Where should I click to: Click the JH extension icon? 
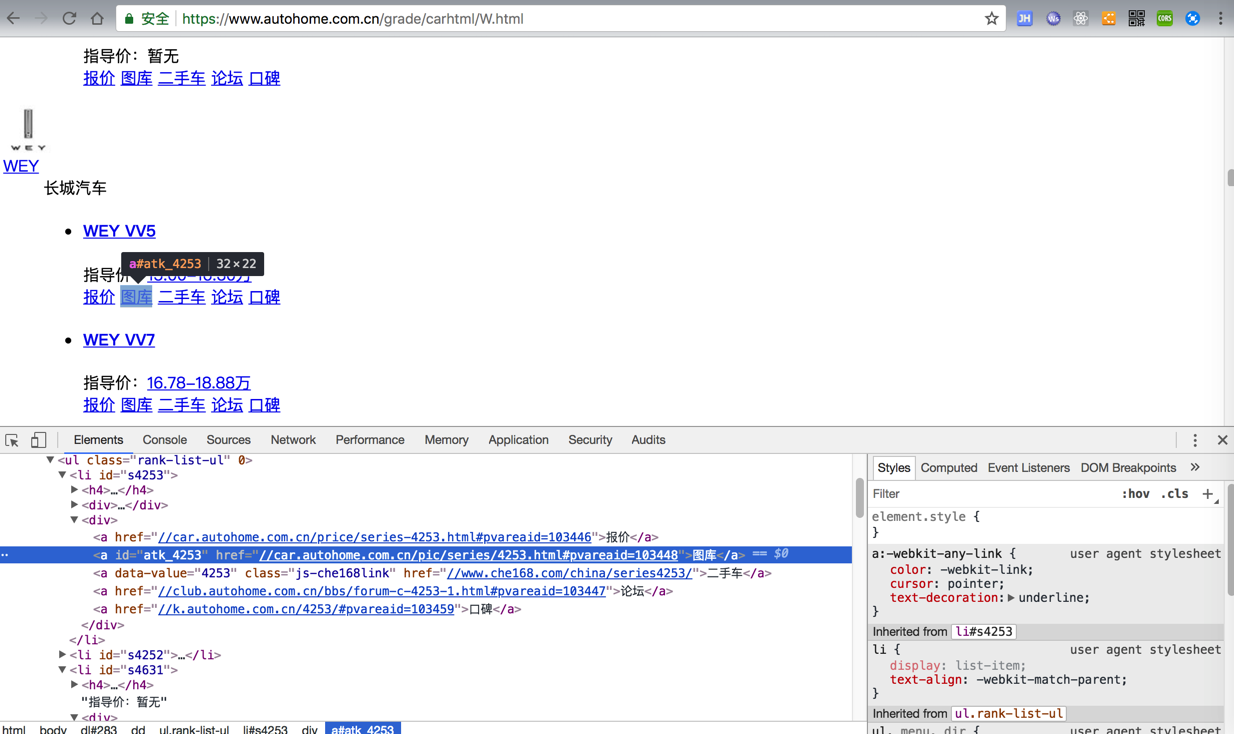pos(1024,18)
